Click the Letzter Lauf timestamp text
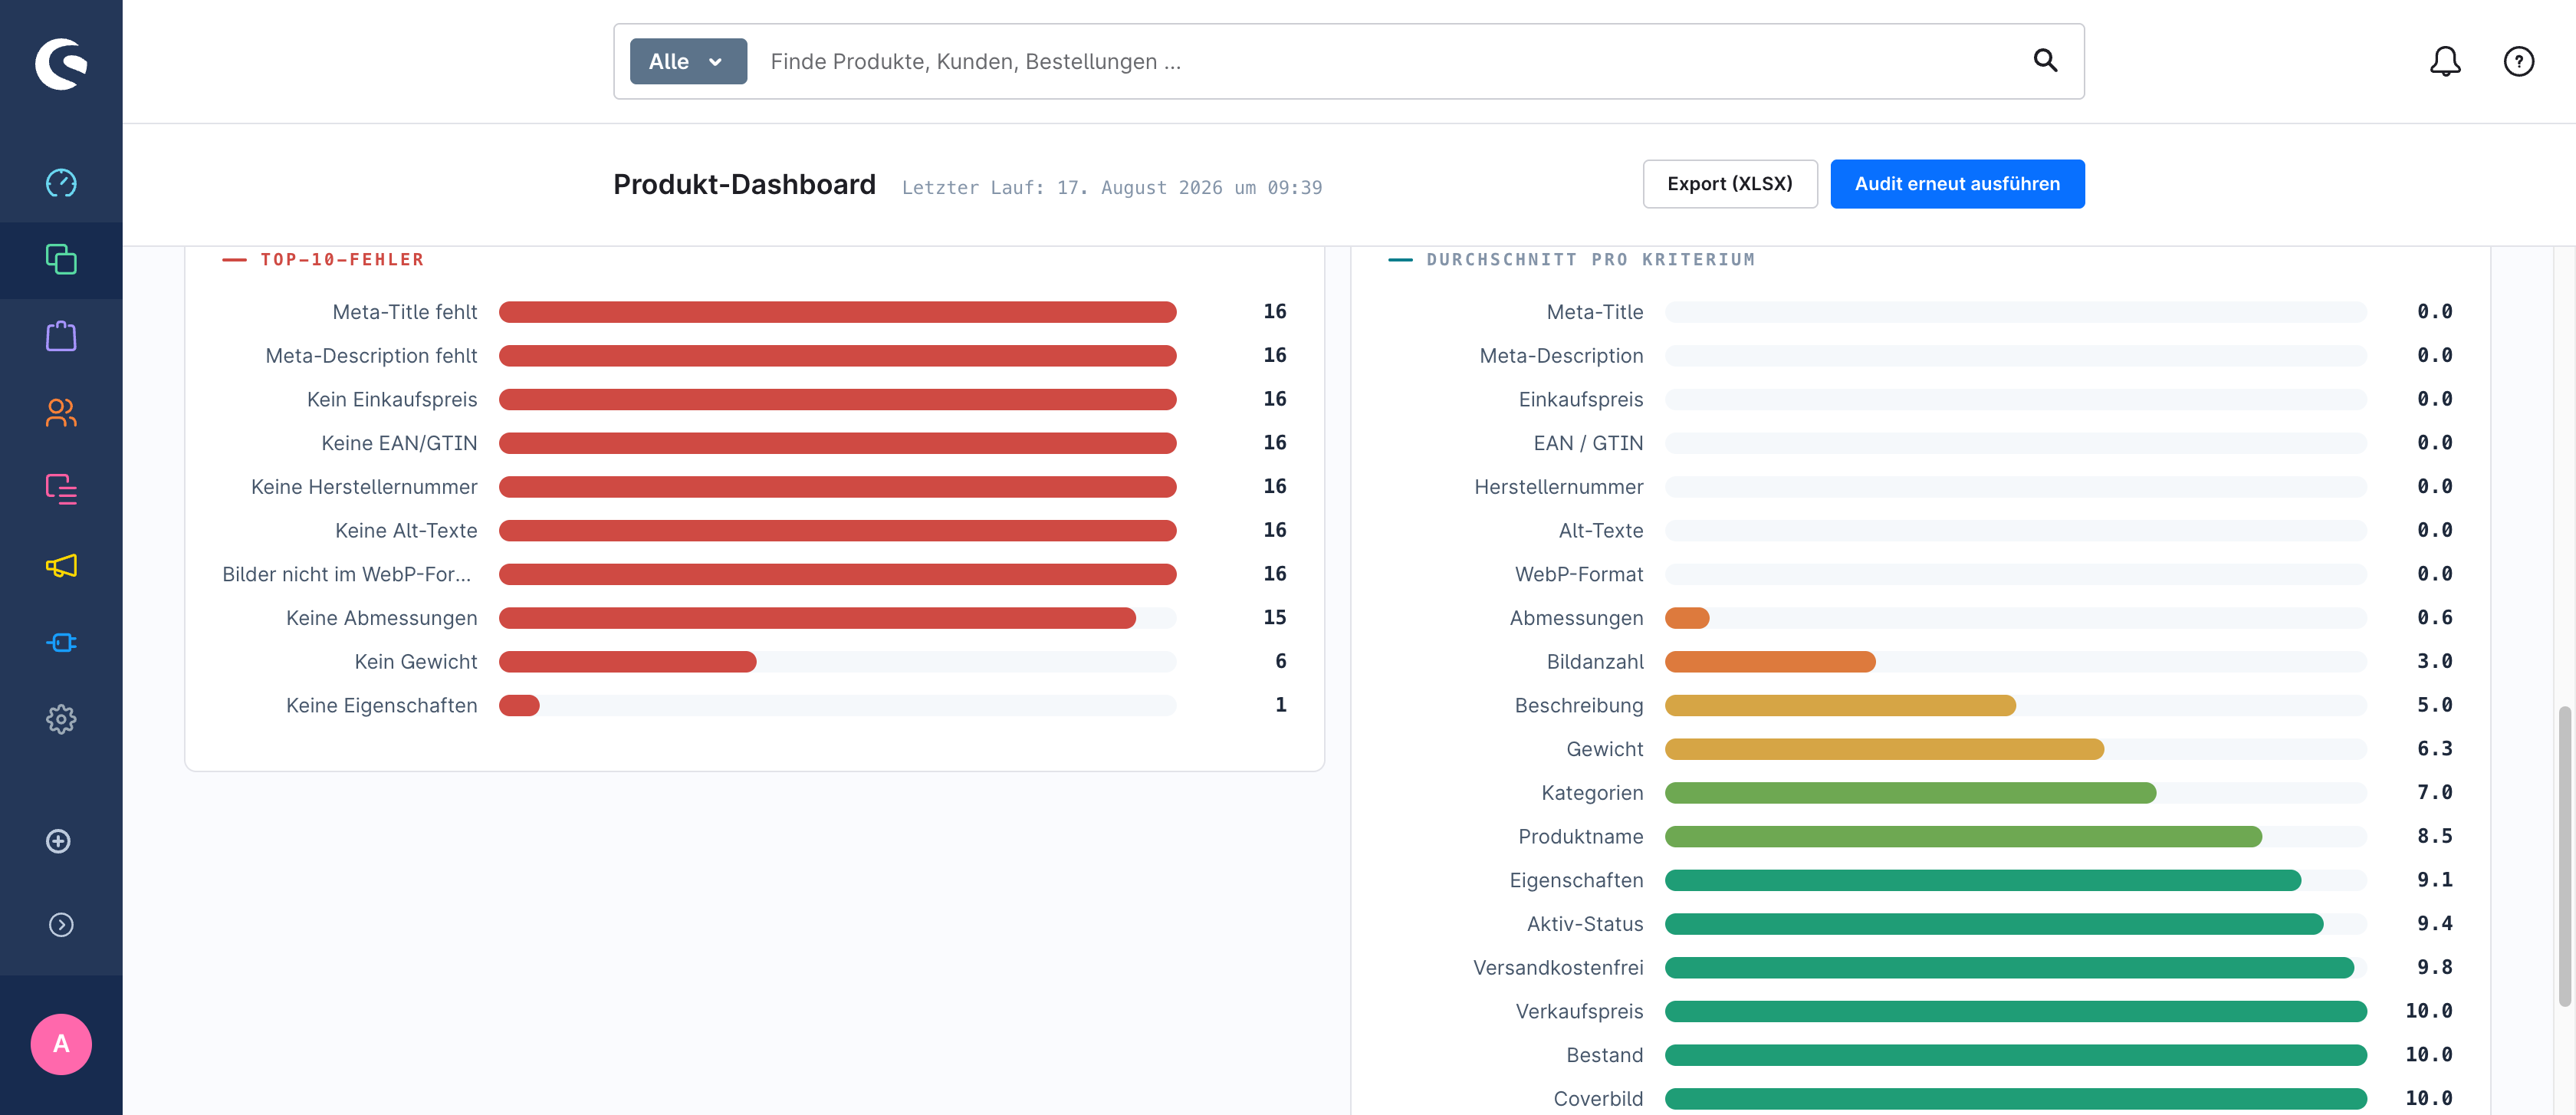This screenshot has height=1115, width=2576. [x=1112, y=188]
